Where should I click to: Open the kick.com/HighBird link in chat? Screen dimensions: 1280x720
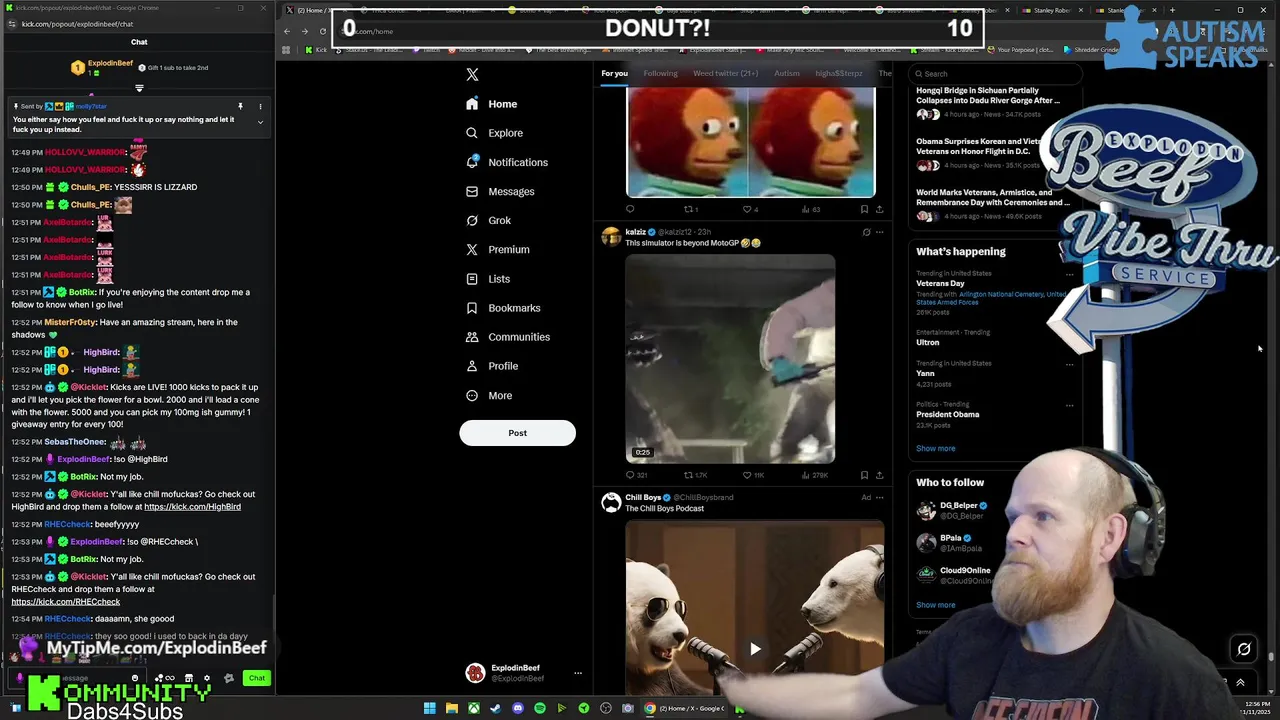click(x=192, y=507)
